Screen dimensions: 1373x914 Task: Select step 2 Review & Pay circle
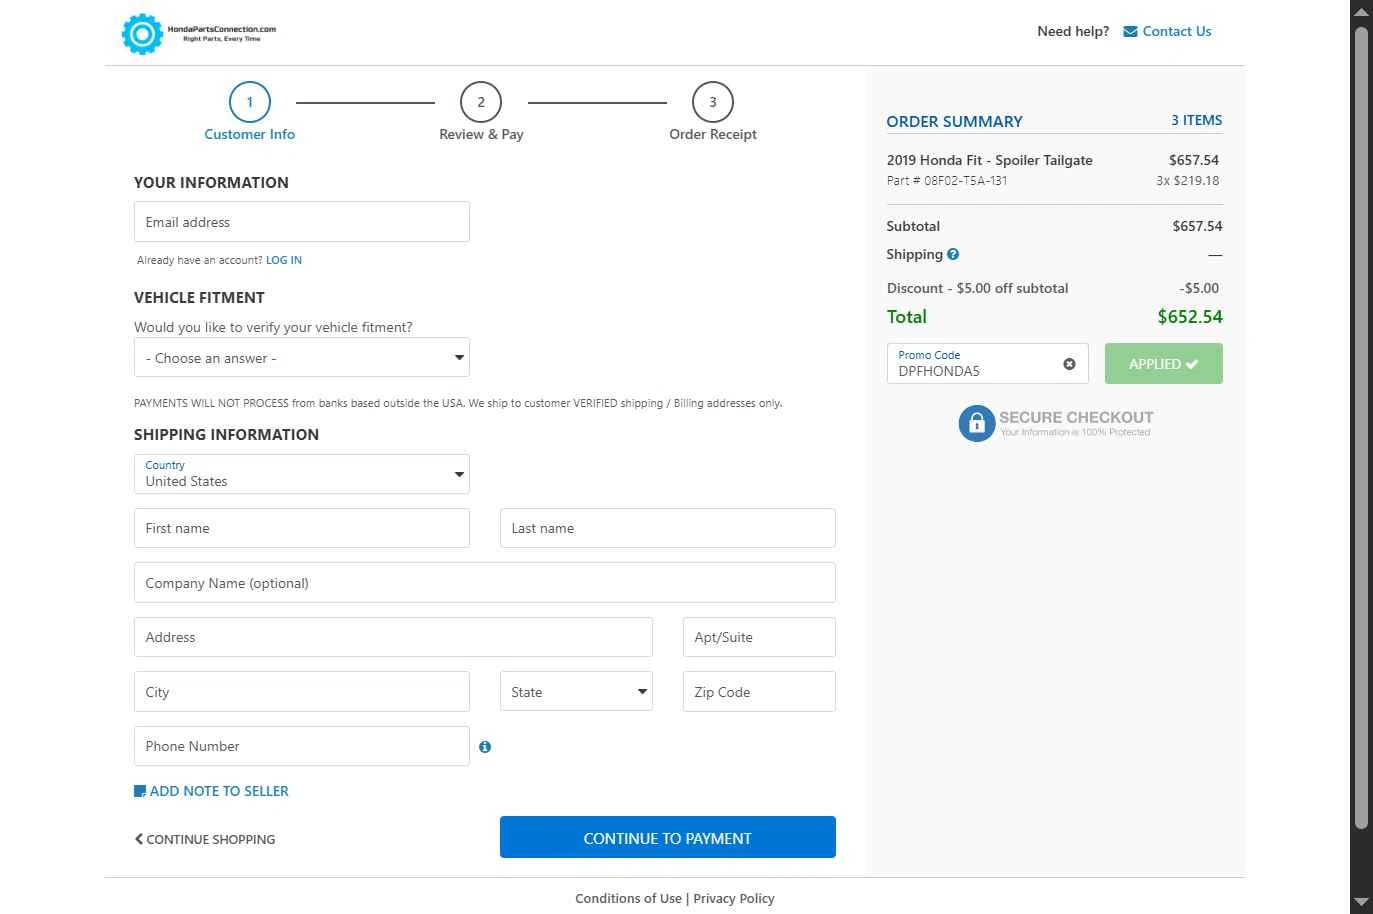pos(481,102)
